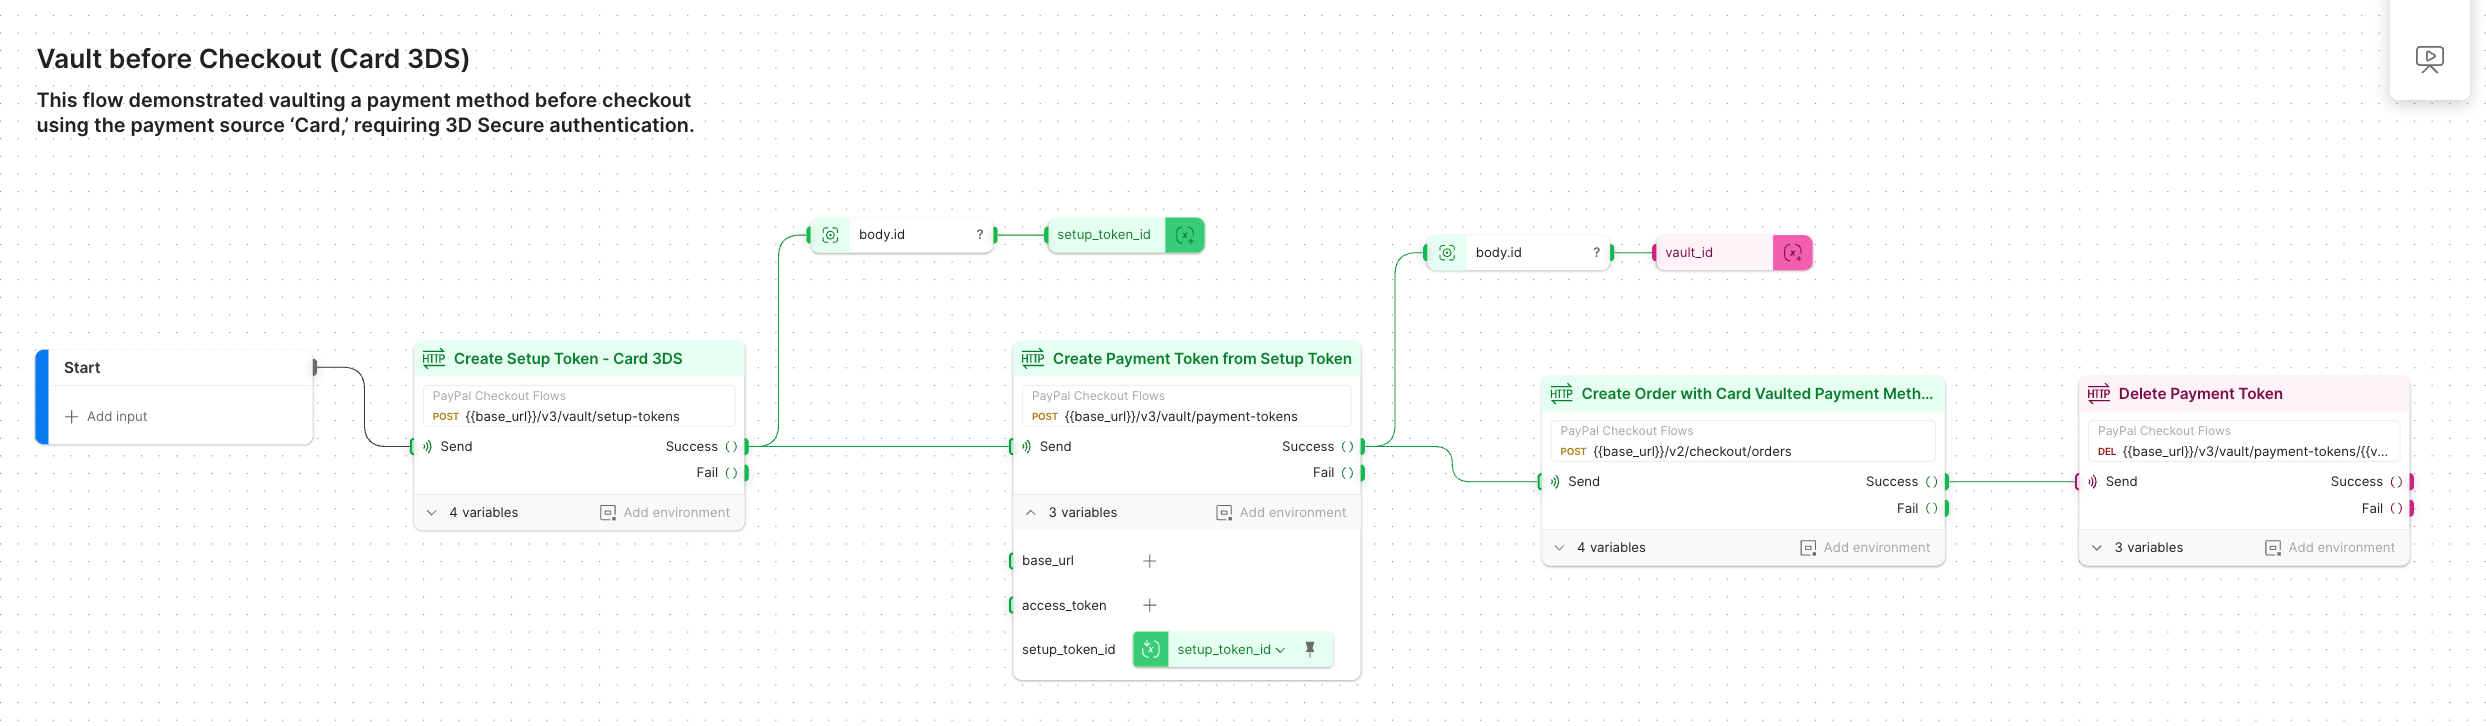The width and height of the screenshot is (2486, 726).
Task: Click Add environment in Create Order block
Action: click(x=1865, y=548)
